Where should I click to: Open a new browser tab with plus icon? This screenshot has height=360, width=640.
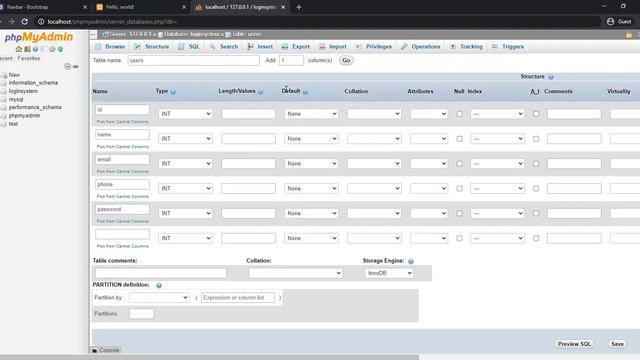[x=299, y=7]
